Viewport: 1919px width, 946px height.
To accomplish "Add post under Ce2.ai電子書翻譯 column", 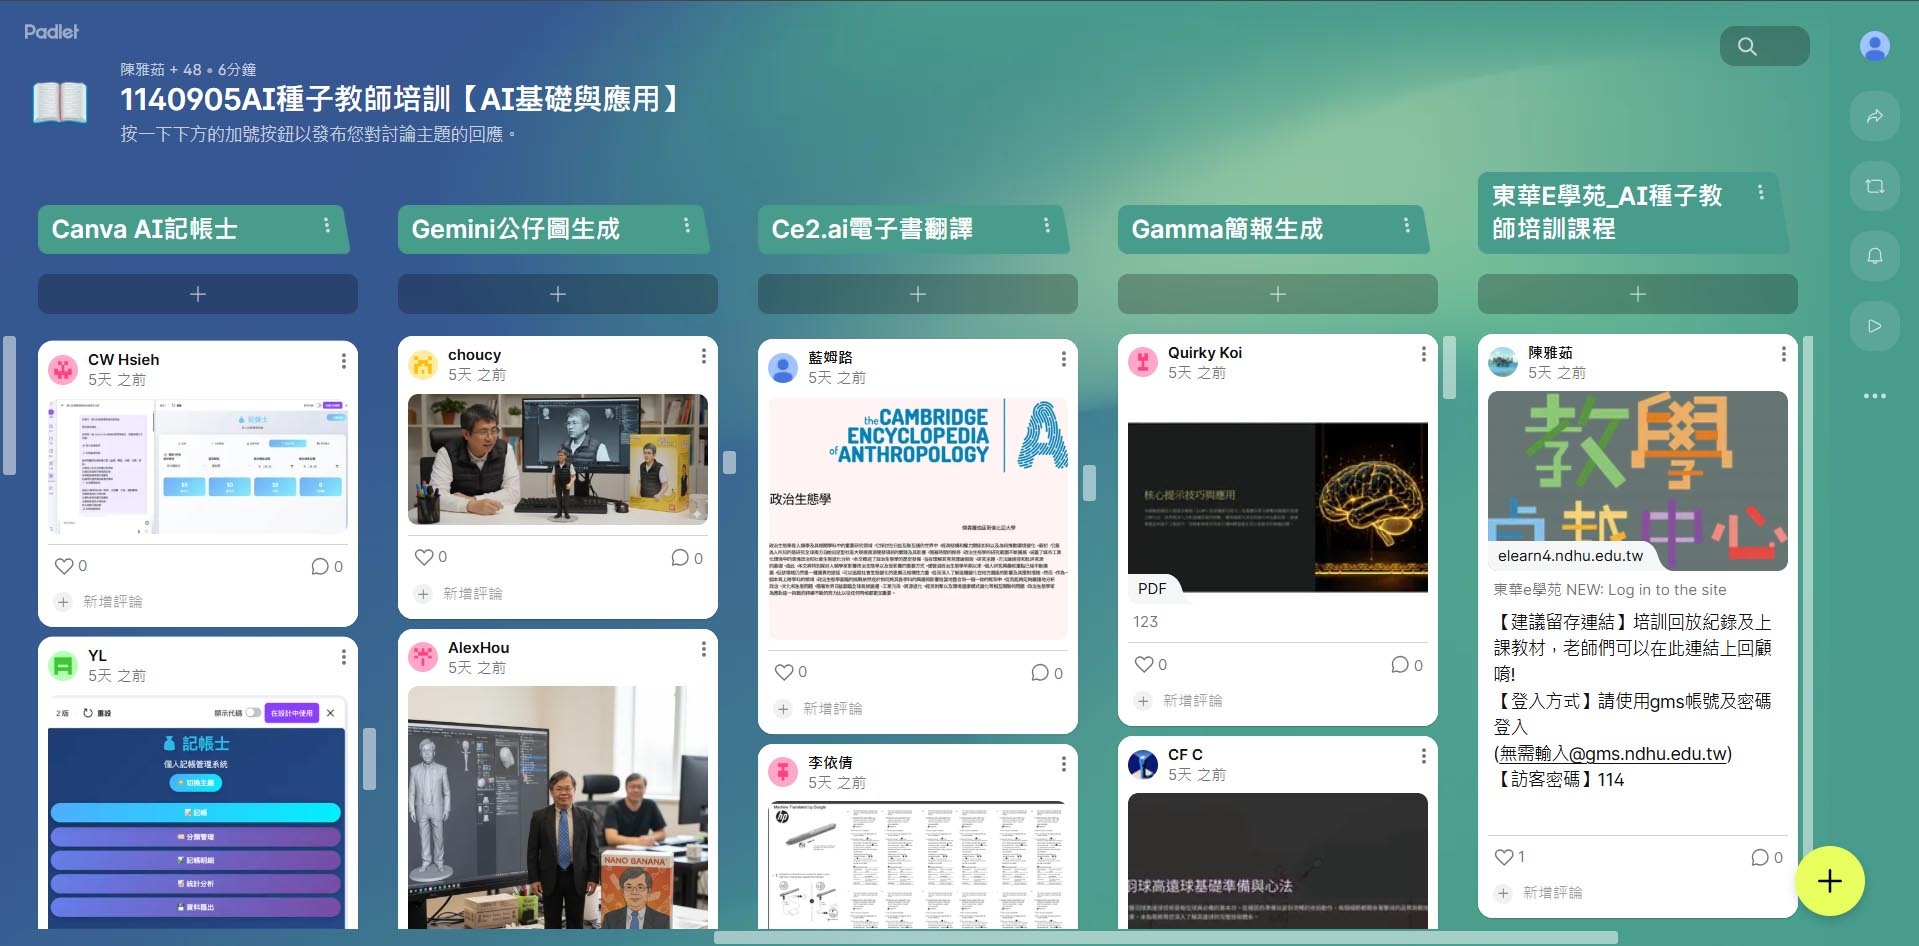I will tap(918, 294).
